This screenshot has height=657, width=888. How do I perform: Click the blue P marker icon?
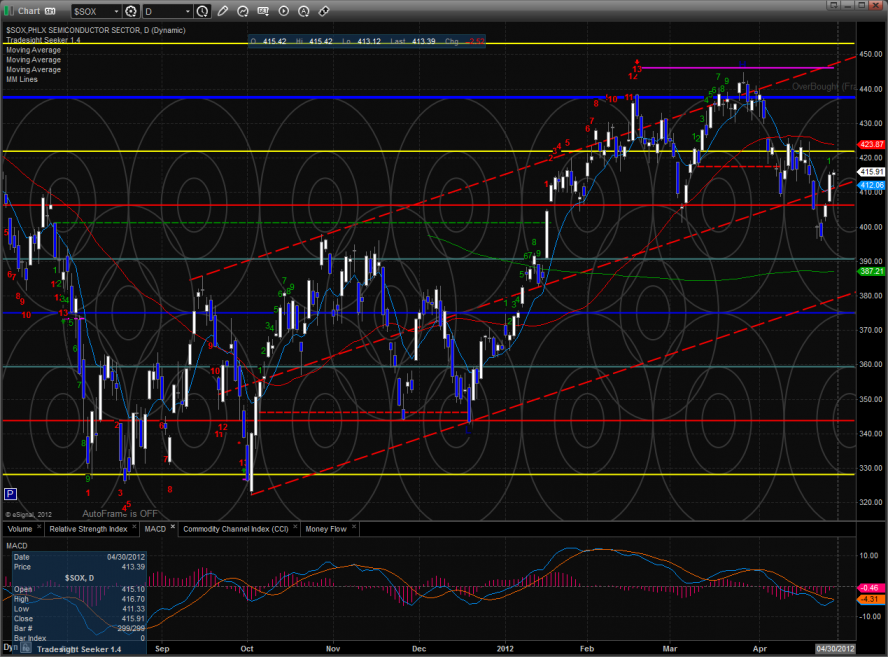[11, 493]
